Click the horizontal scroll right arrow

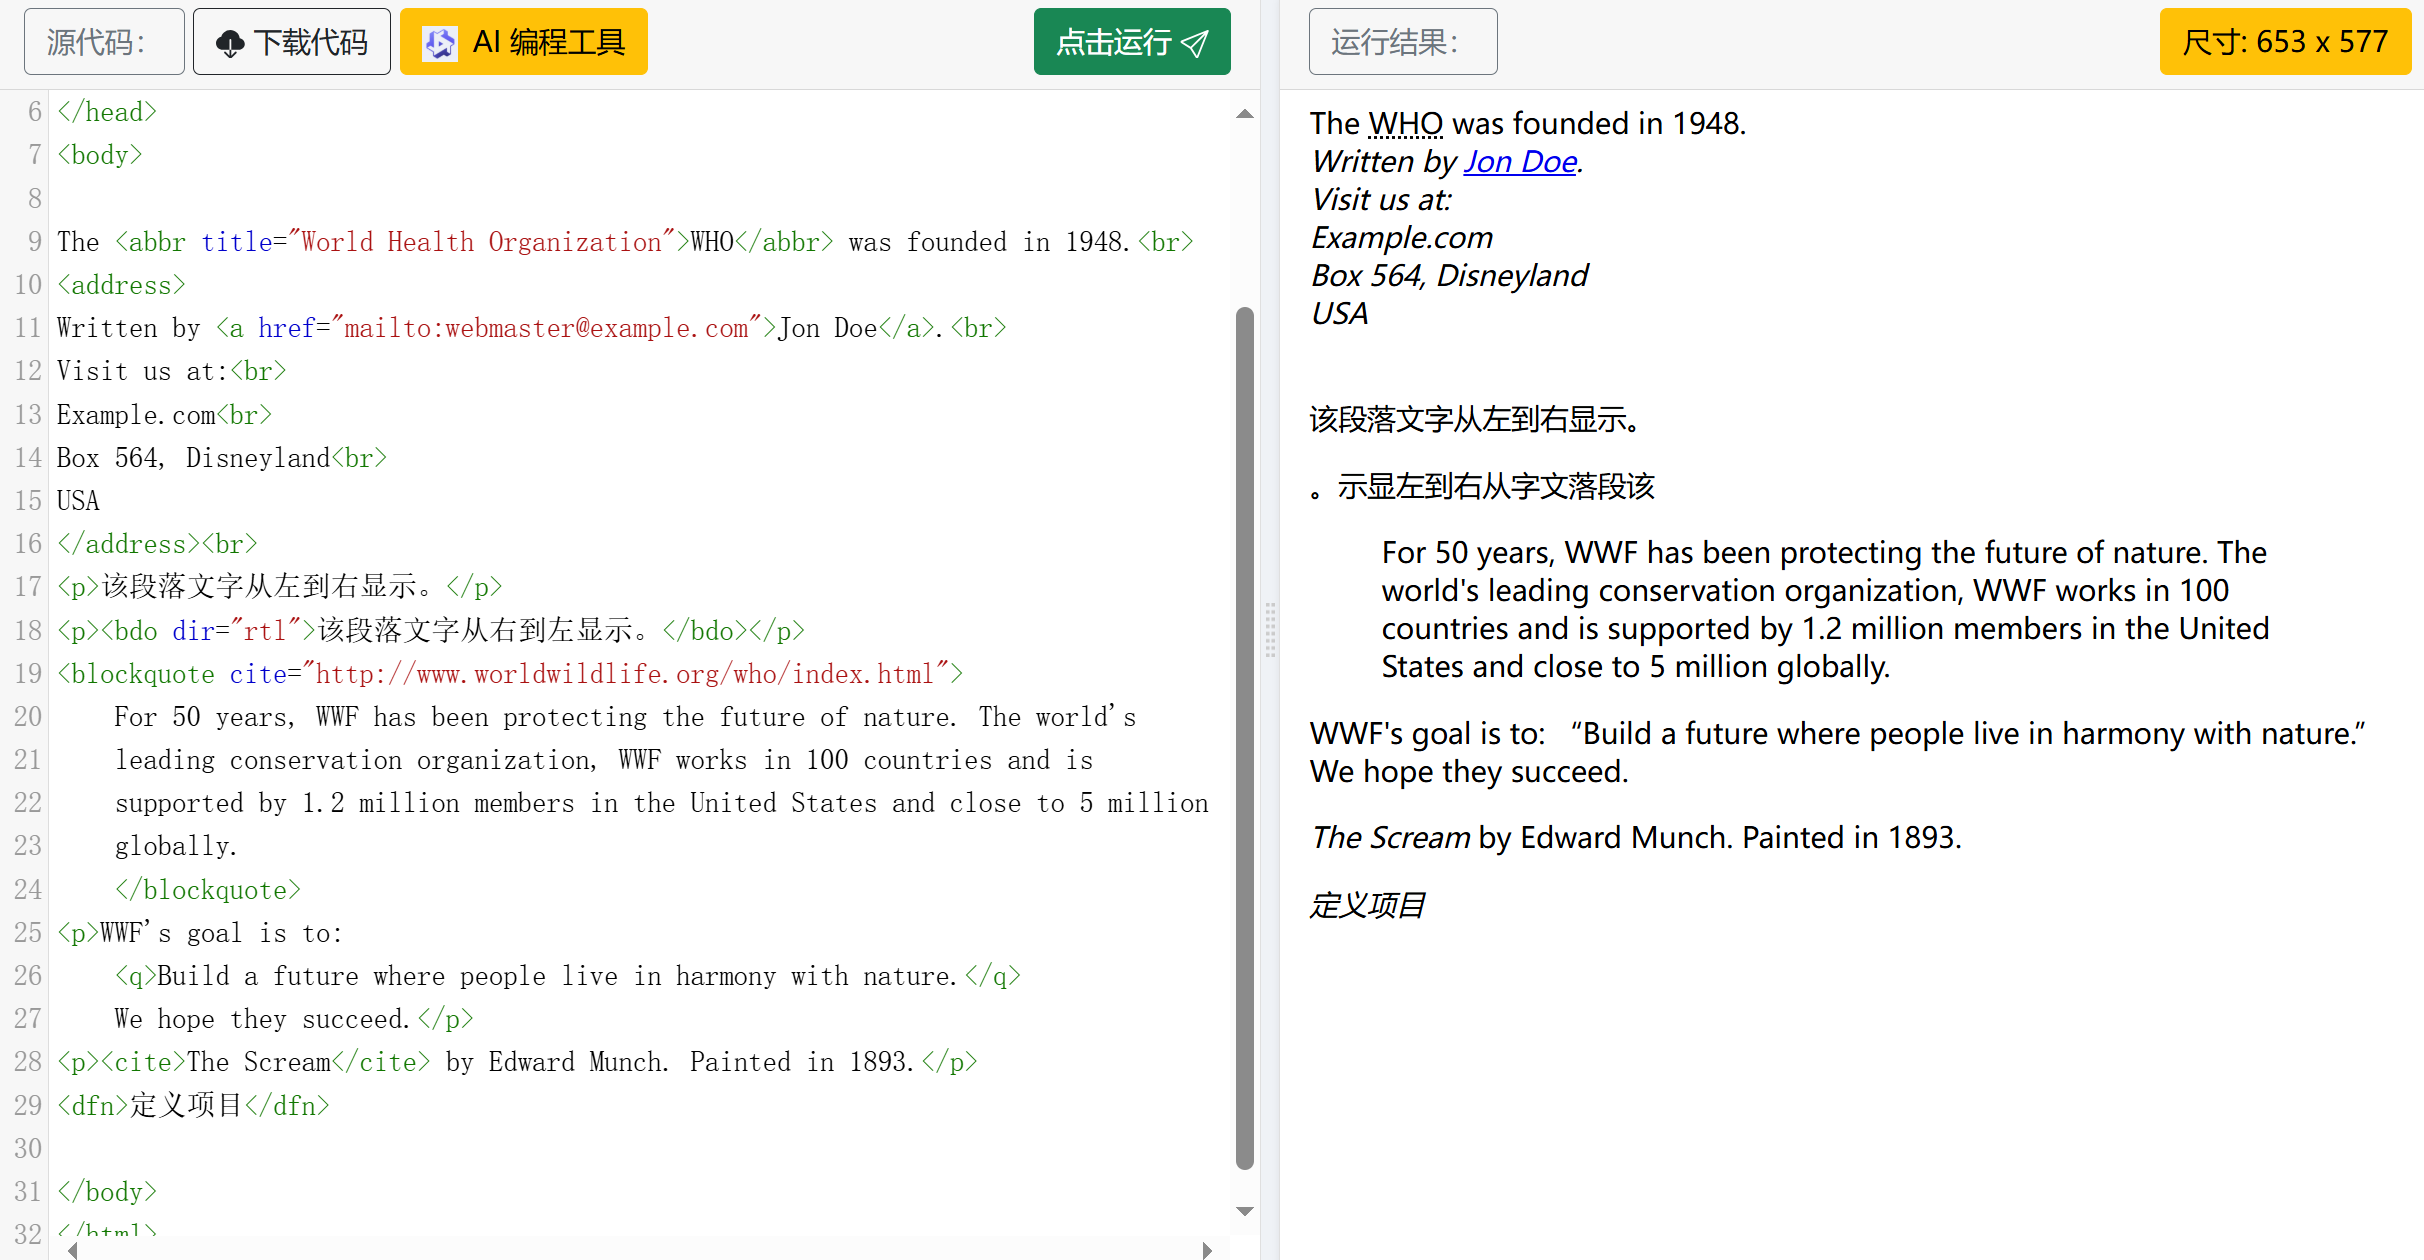(x=1207, y=1250)
